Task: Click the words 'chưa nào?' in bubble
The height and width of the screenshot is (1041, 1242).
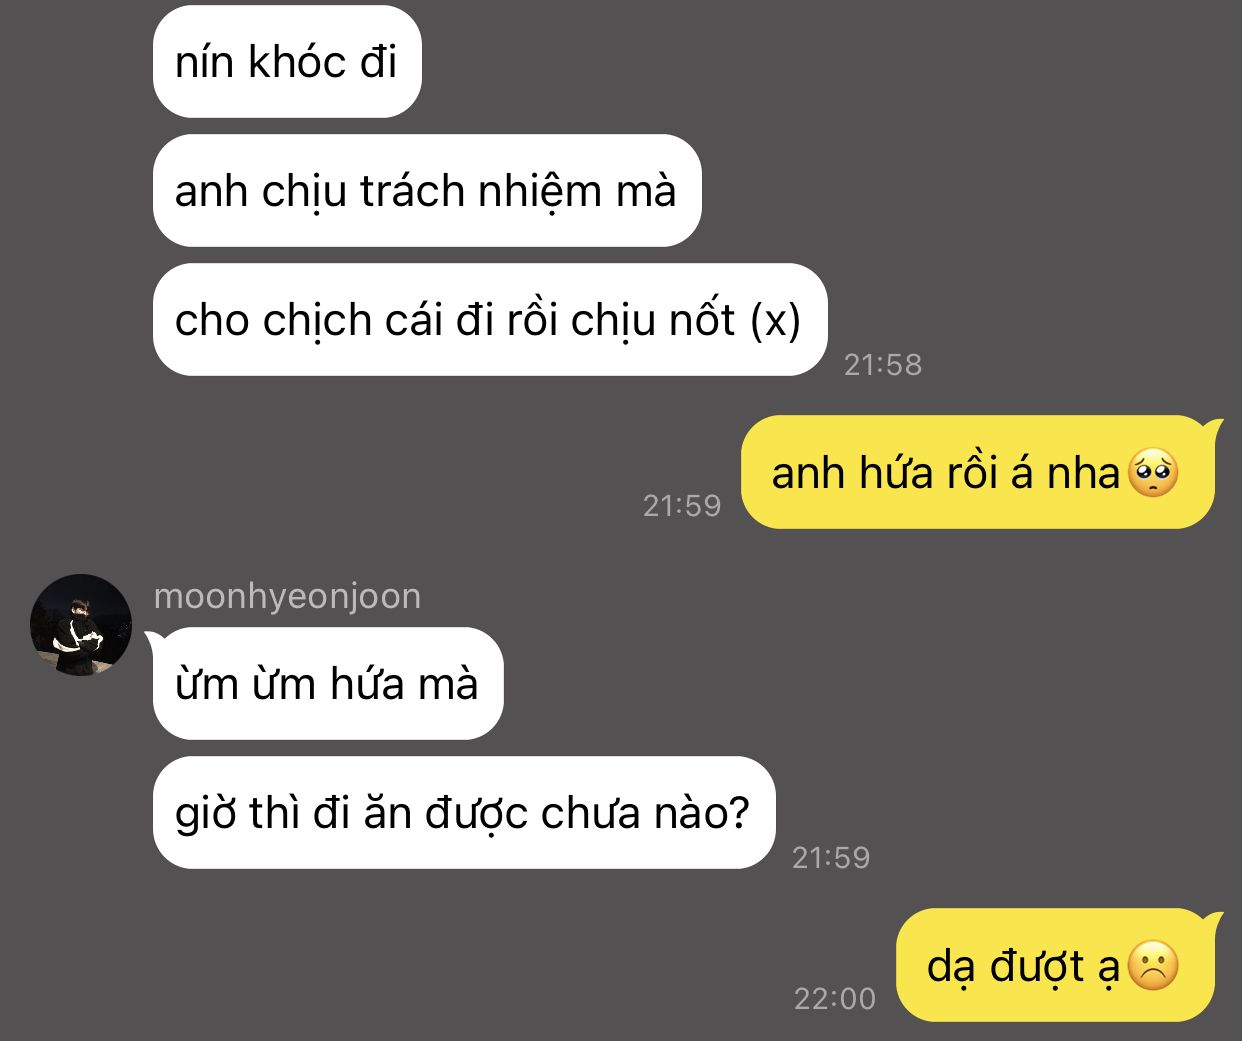Action: tap(645, 813)
